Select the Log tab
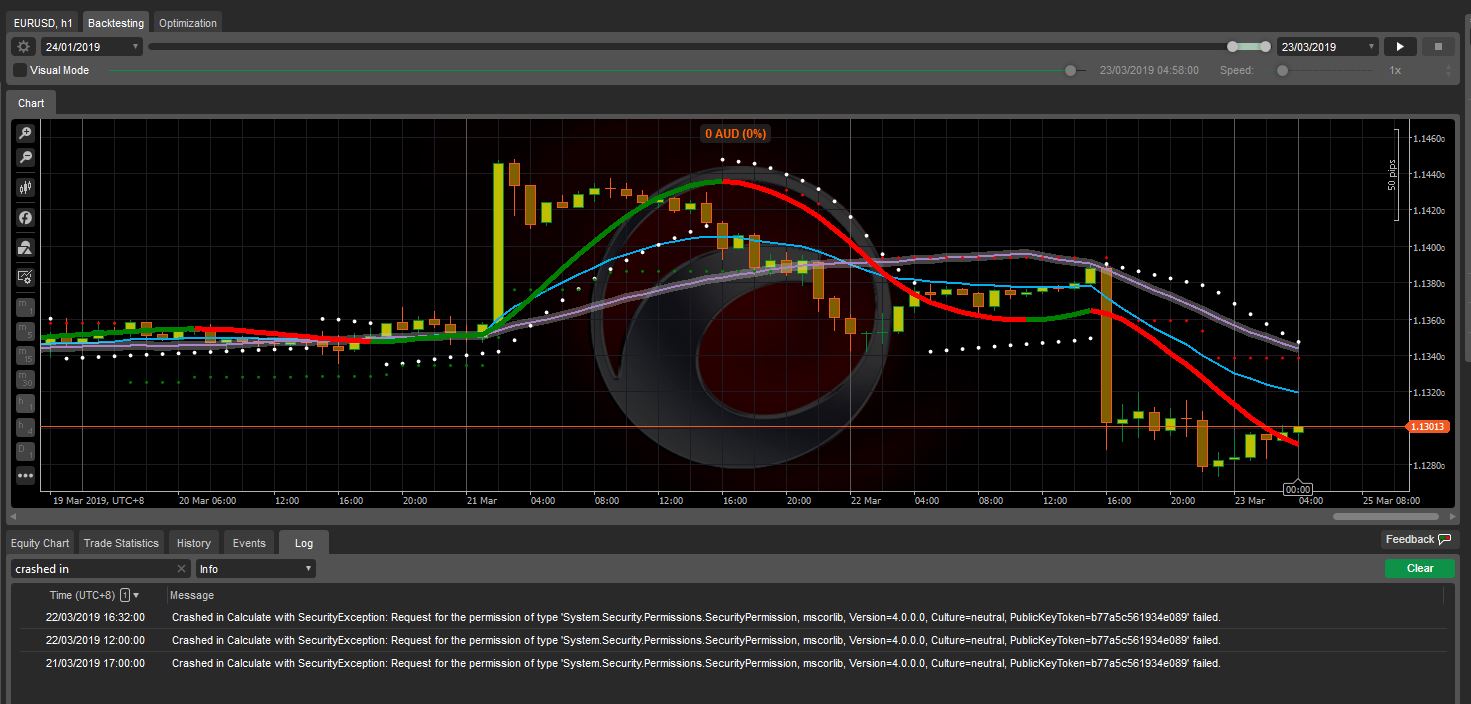The height and width of the screenshot is (704, 1471). tap(304, 543)
